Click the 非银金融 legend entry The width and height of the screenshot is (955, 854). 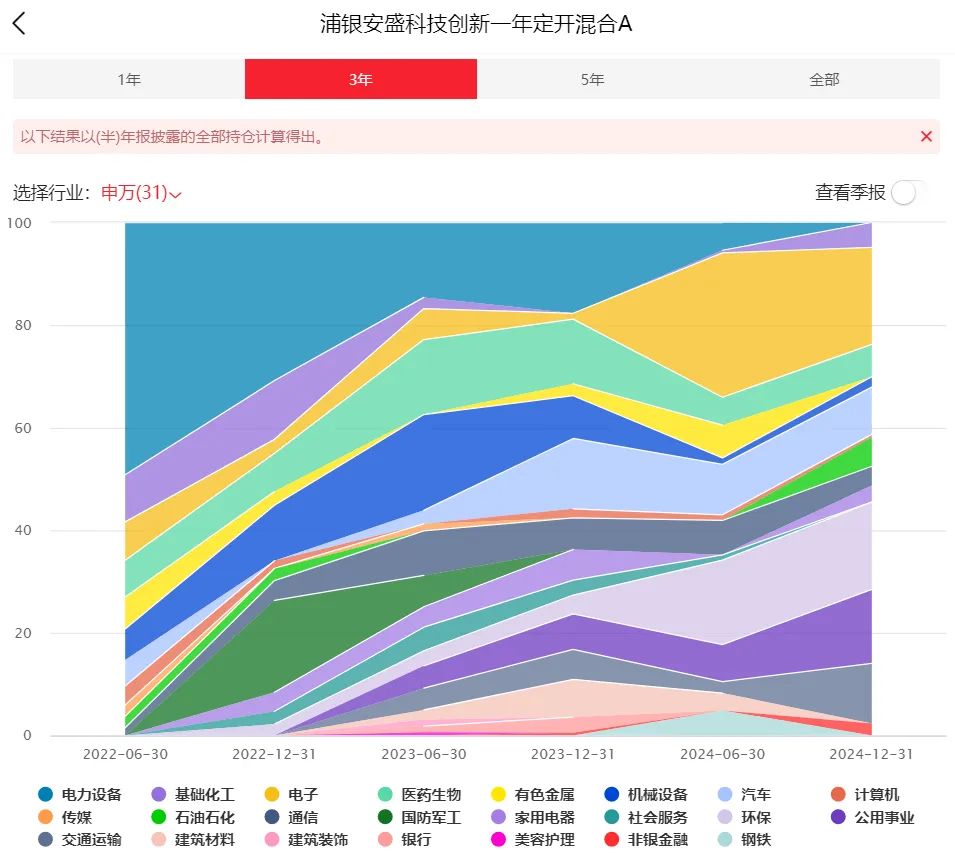click(x=646, y=839)
